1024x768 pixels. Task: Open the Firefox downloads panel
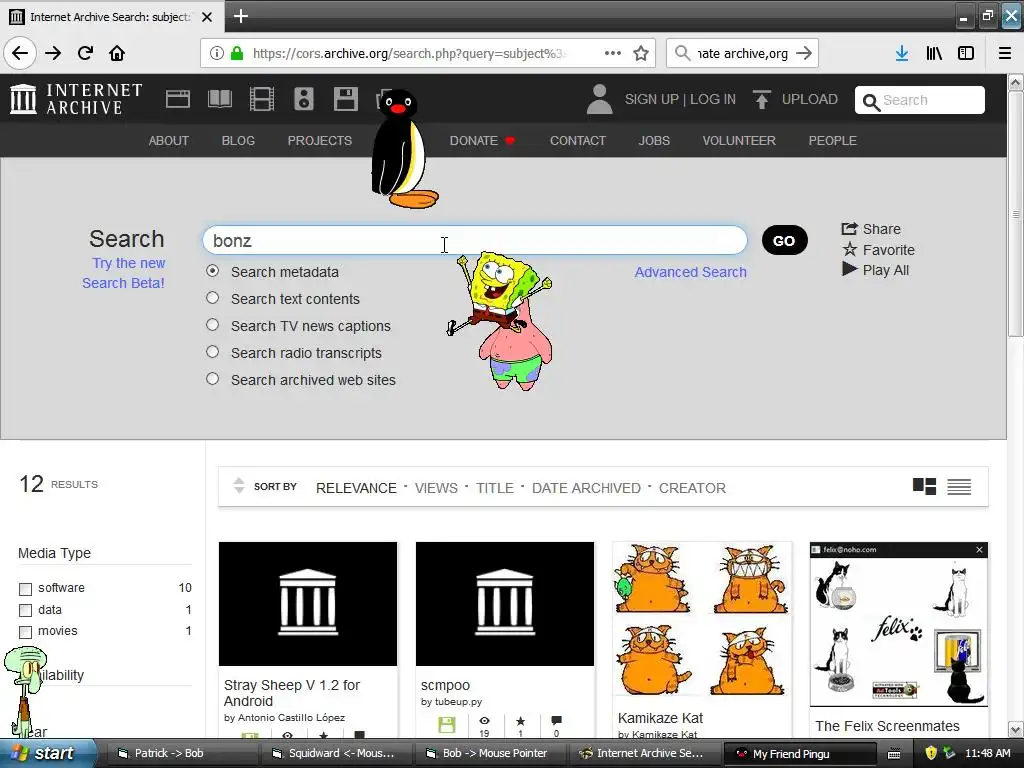[901, 53]
